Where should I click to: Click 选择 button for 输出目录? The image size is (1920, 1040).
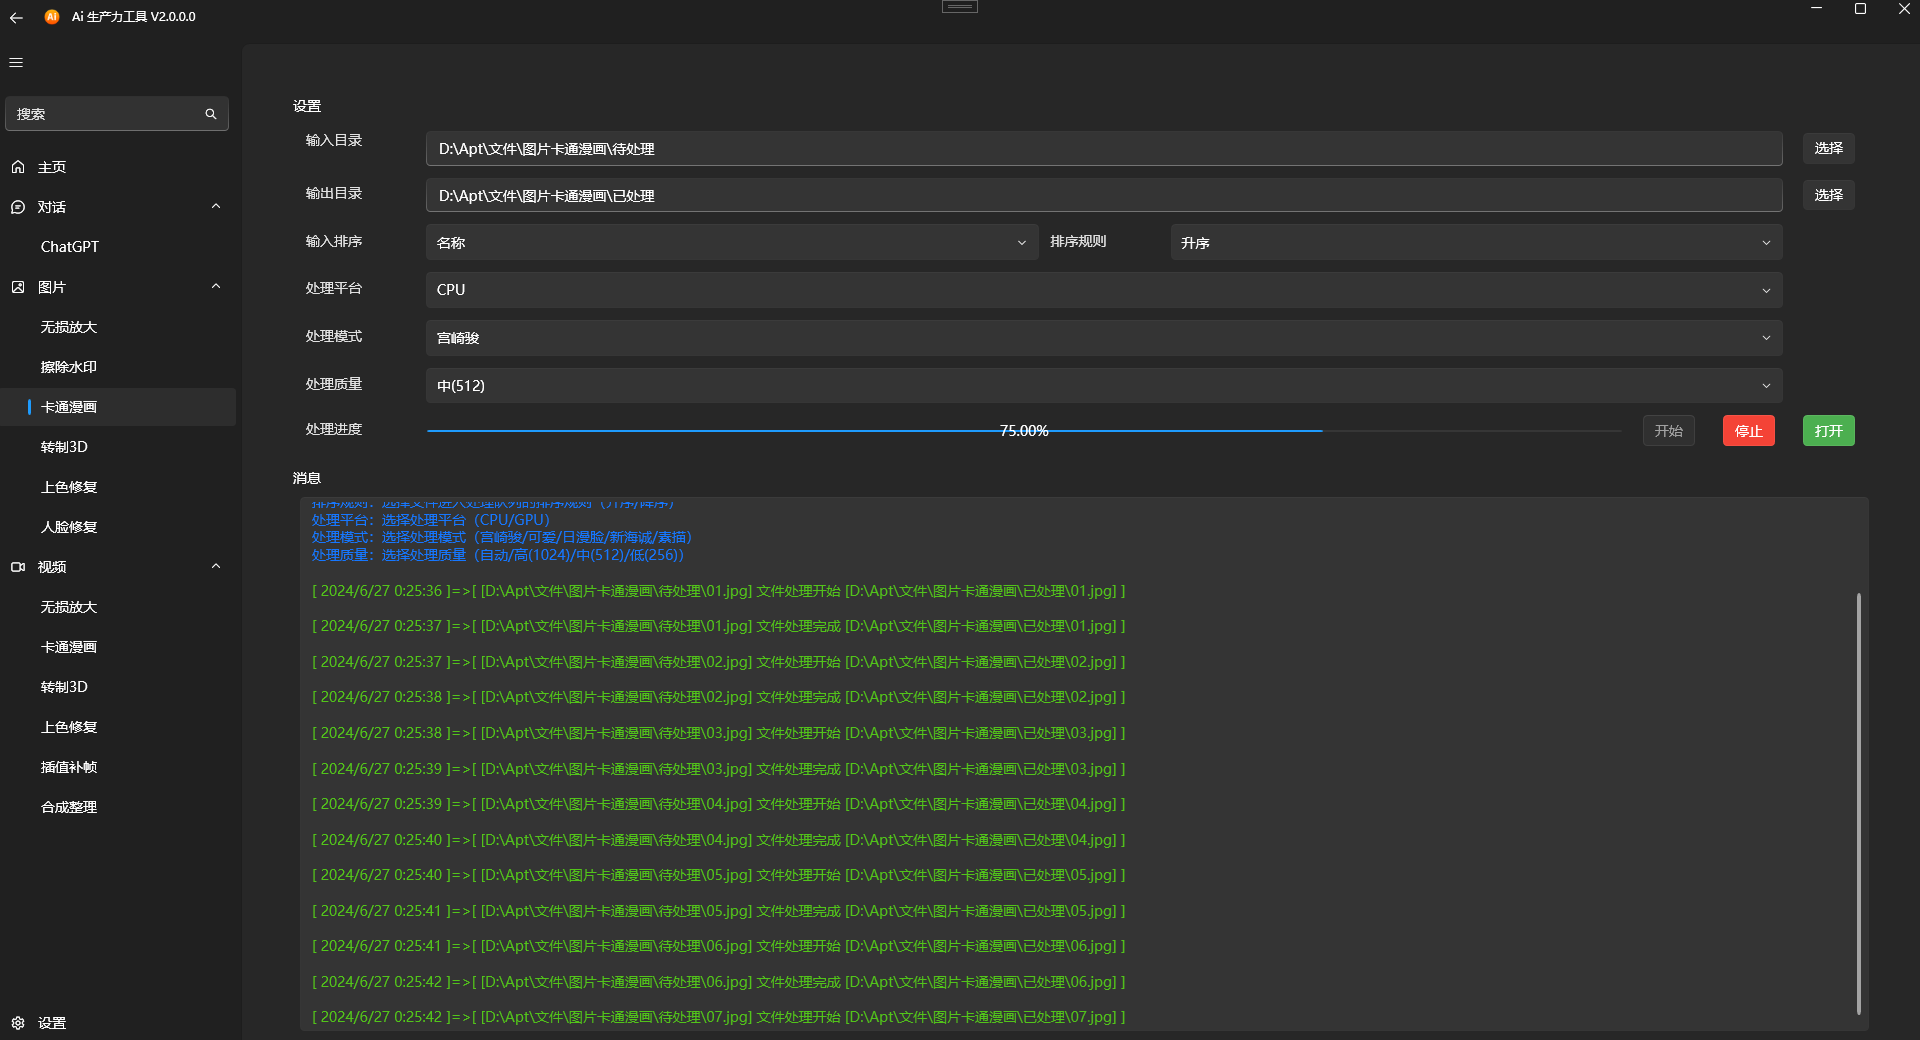(1828, 195)
